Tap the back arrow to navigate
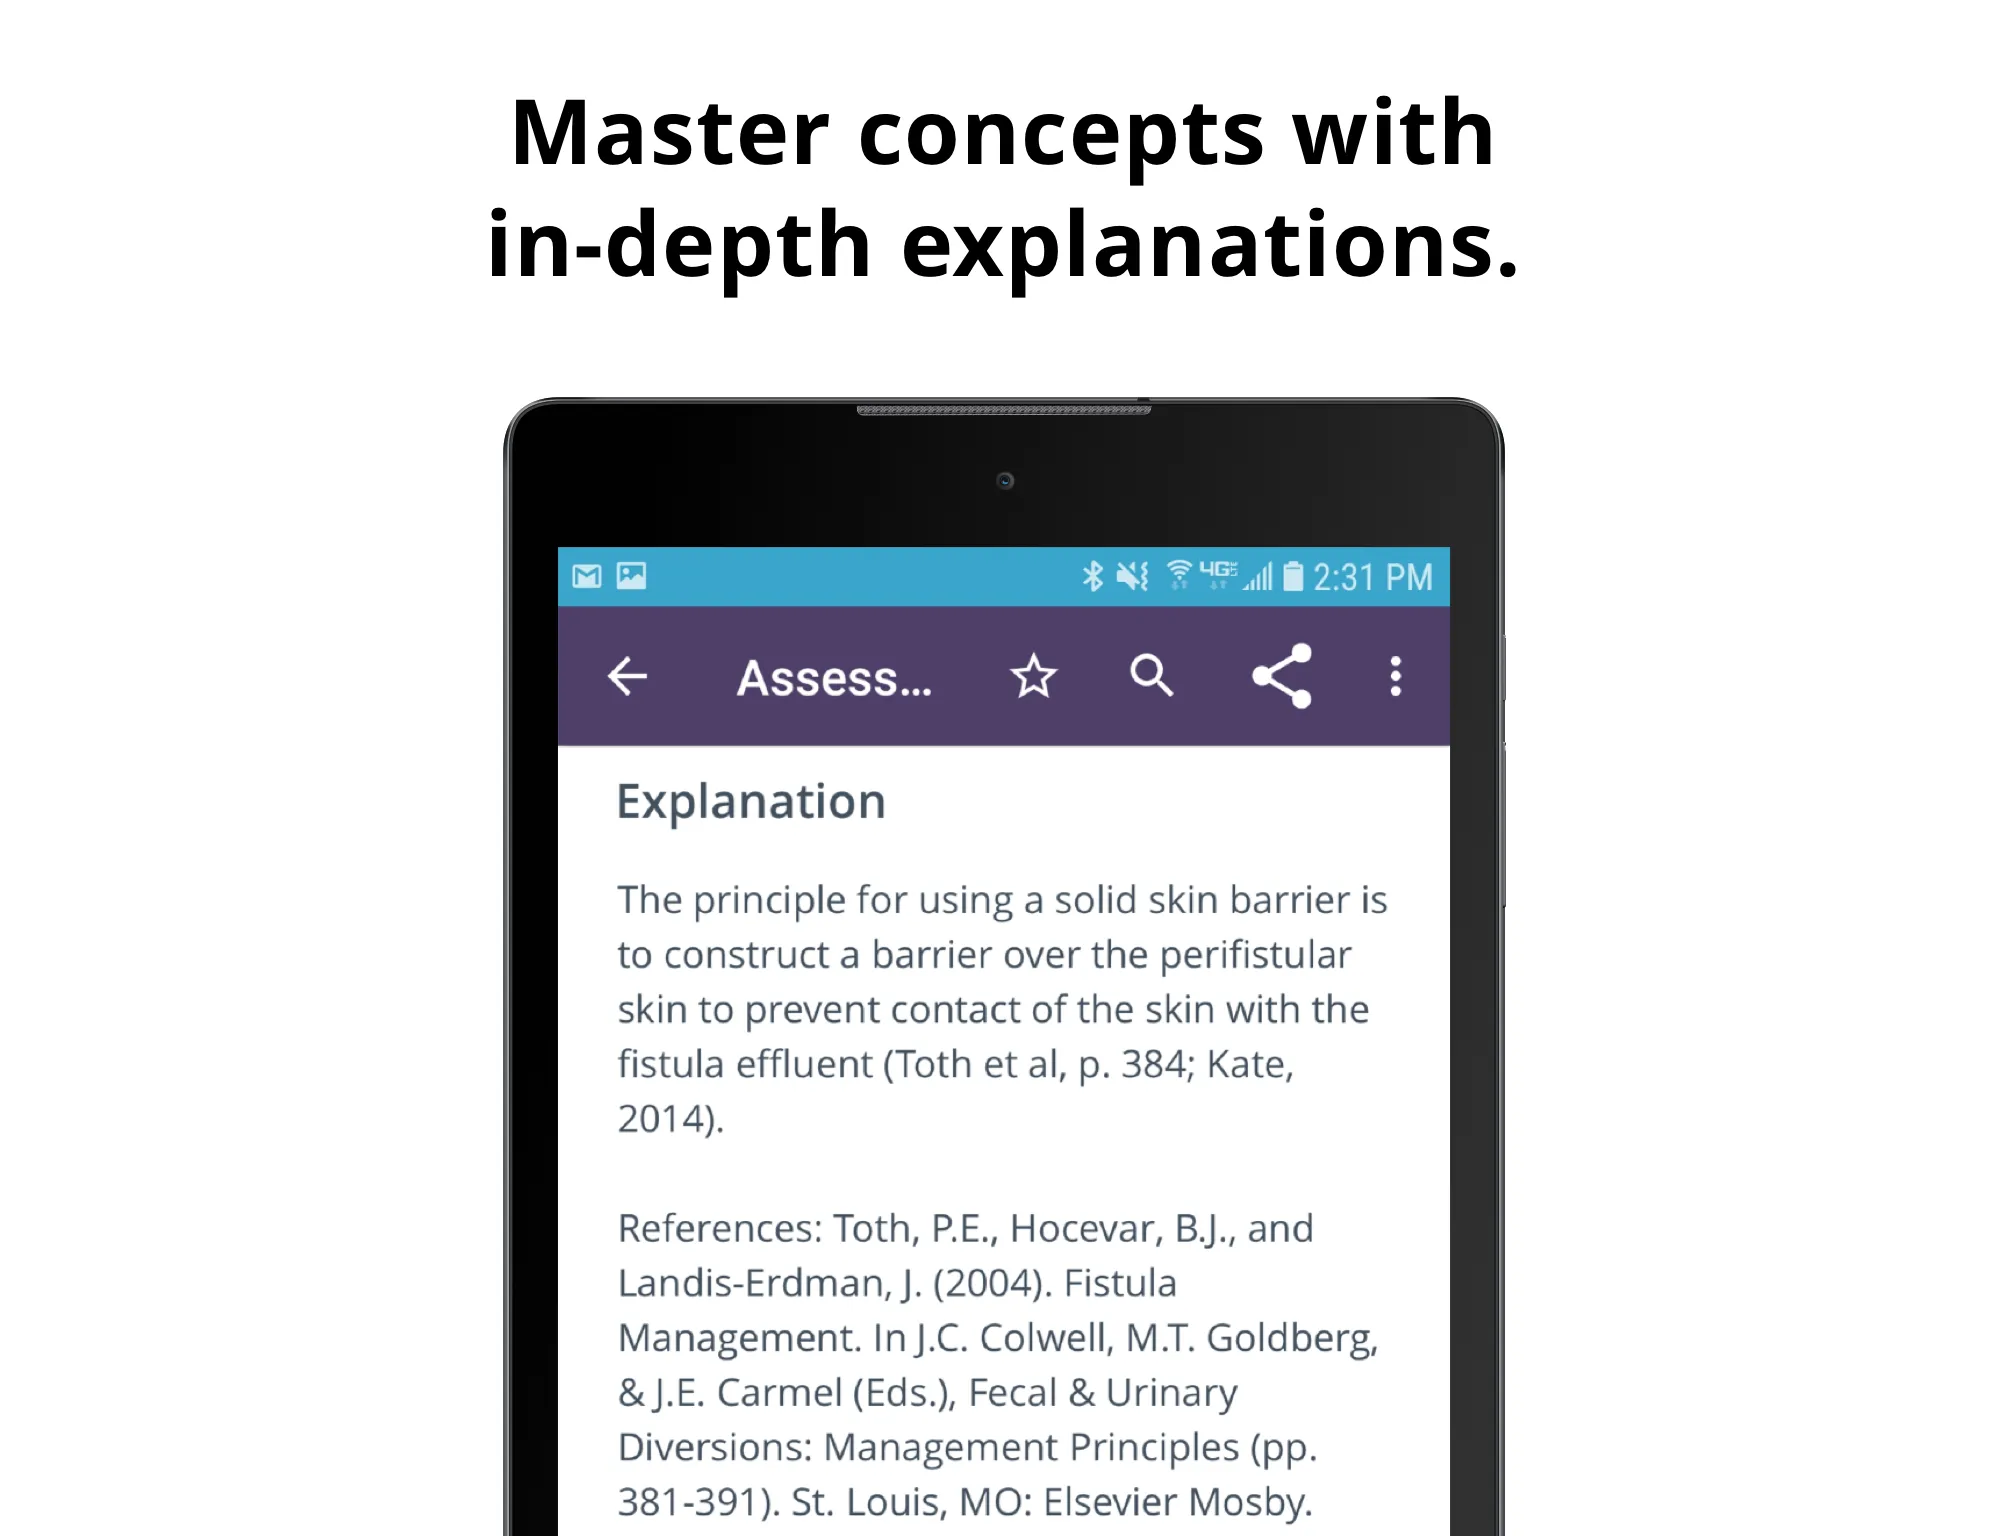The width and height of the screenshot is (2008, 1536). [631, 674]
